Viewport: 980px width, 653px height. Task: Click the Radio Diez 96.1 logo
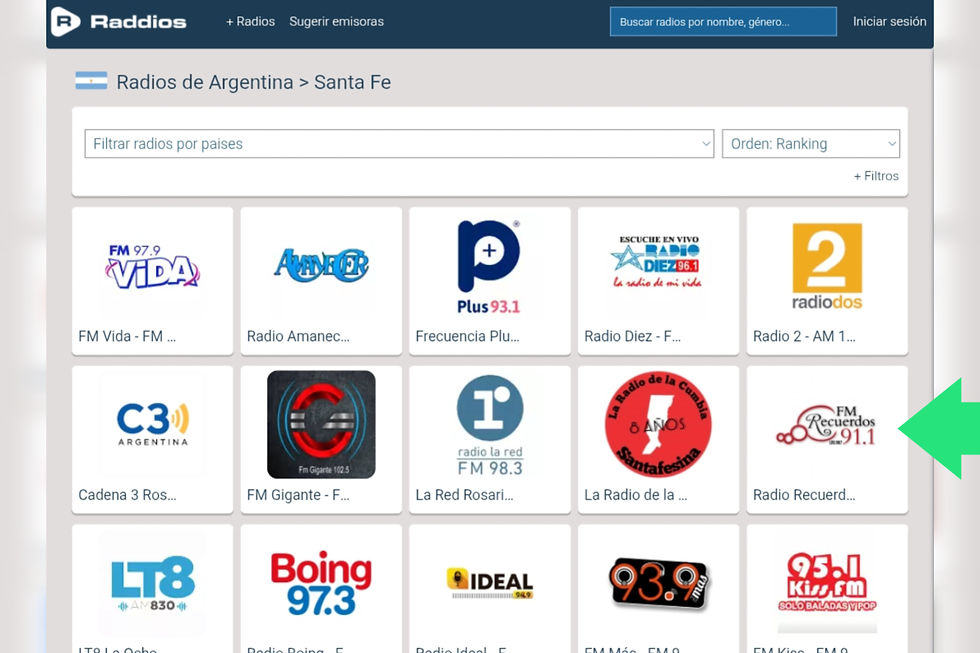click(x=658, y=261)
